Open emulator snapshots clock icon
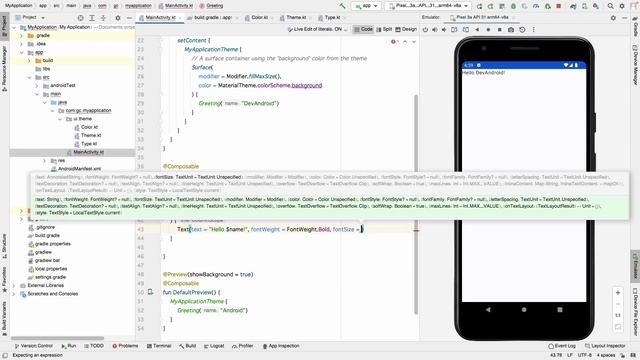 tap(522, 30)
